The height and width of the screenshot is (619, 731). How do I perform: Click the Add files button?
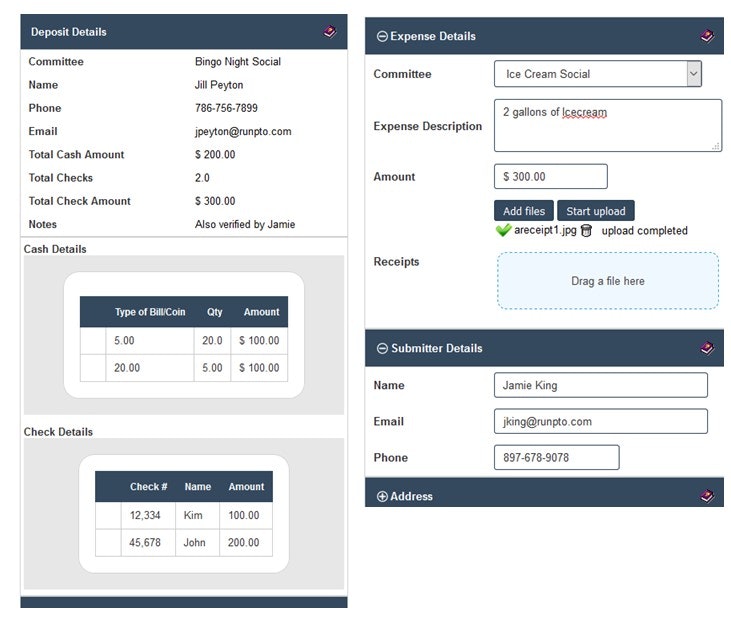(524, 211)
